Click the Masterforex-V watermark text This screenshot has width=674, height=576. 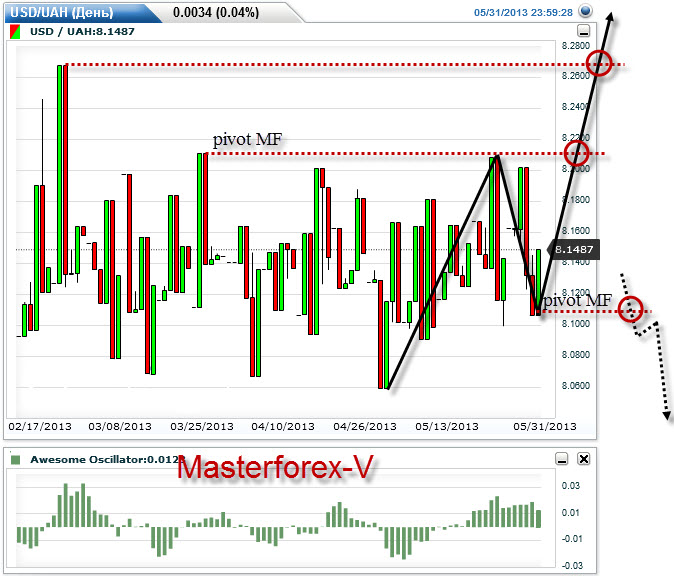click(275, 467)
